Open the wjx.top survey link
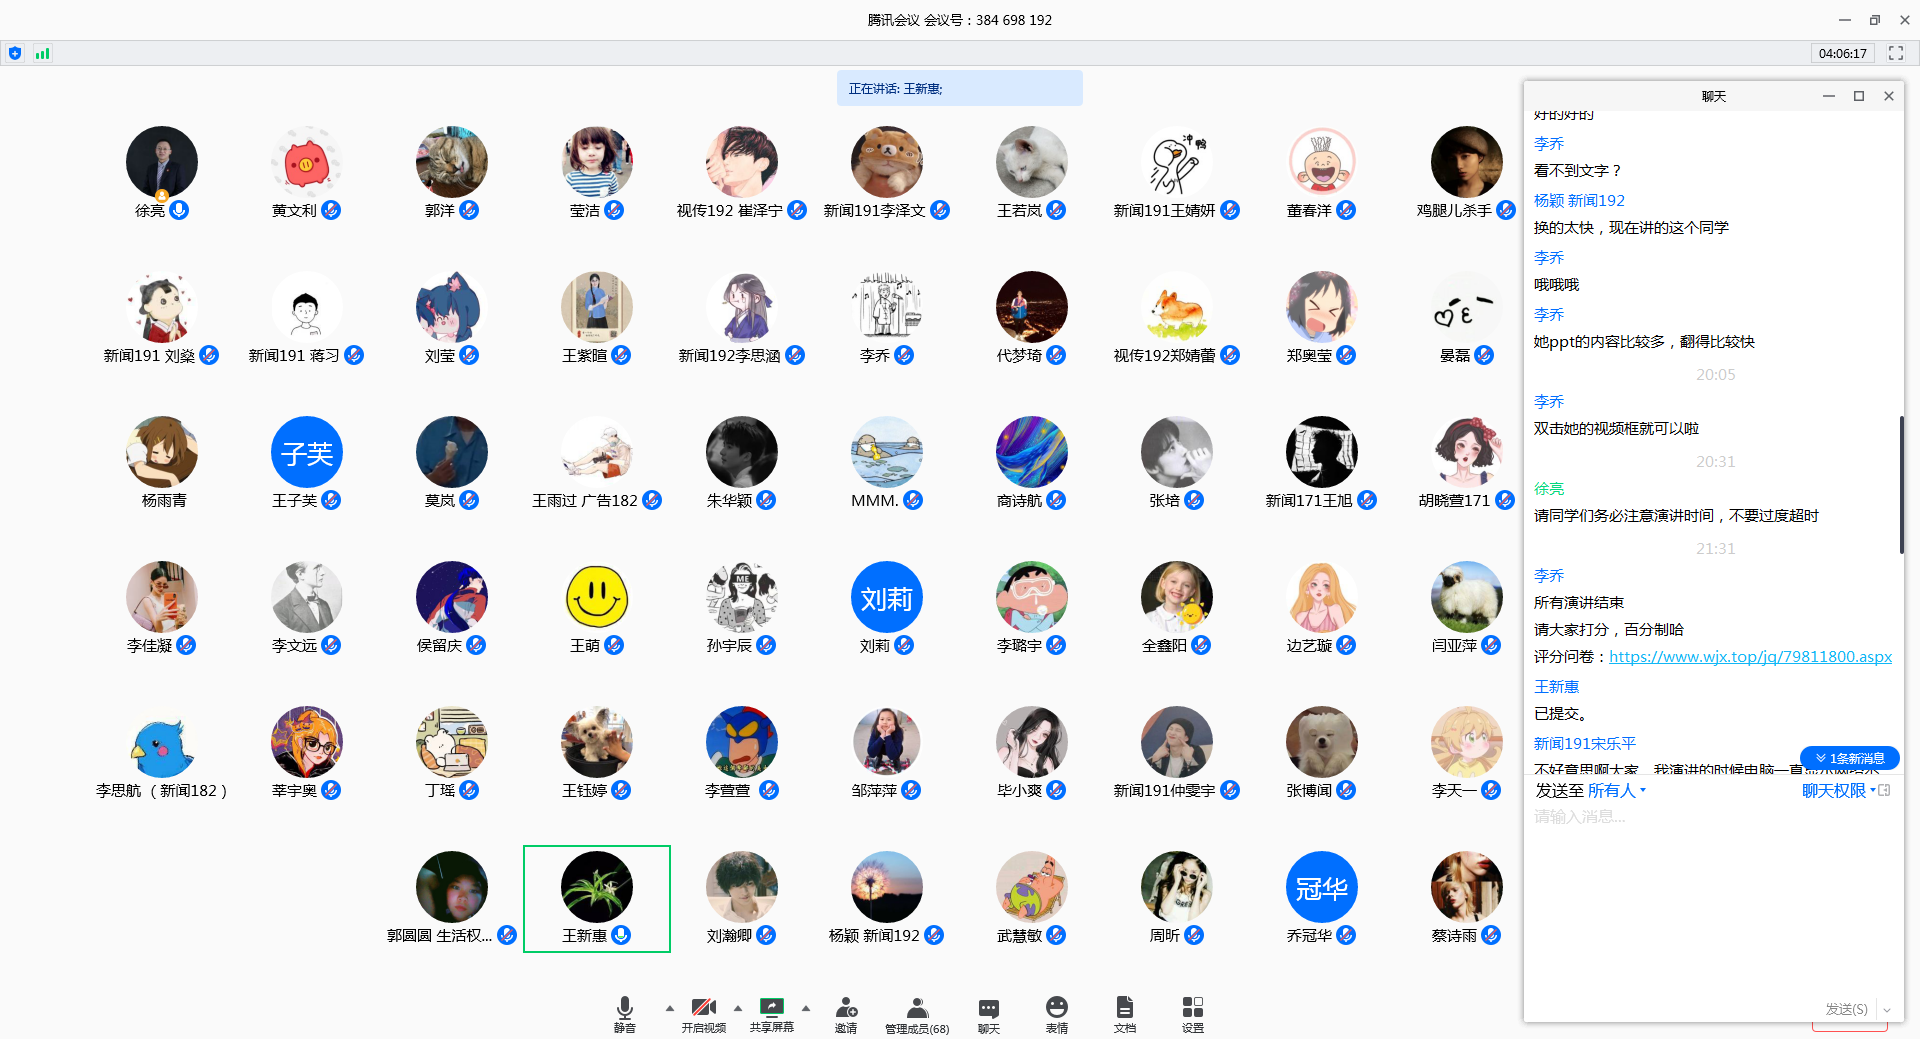 pyautogui.click(x=1749, y=656)
